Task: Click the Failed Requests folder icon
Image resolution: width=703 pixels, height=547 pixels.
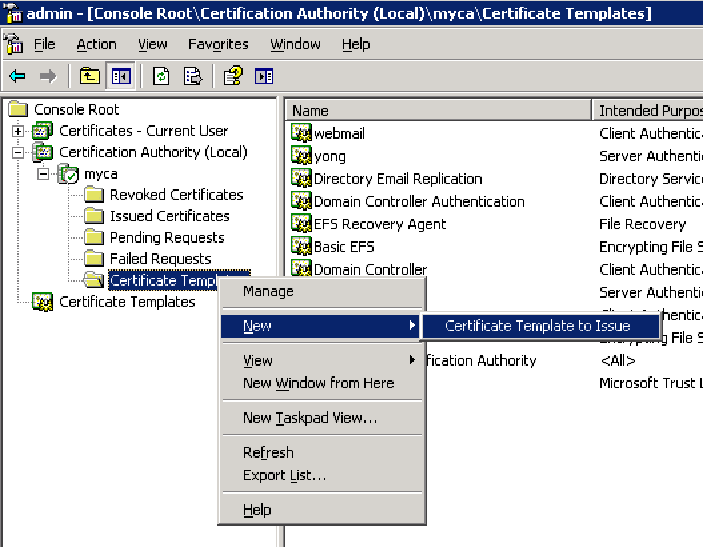Action: click(94, 259)
